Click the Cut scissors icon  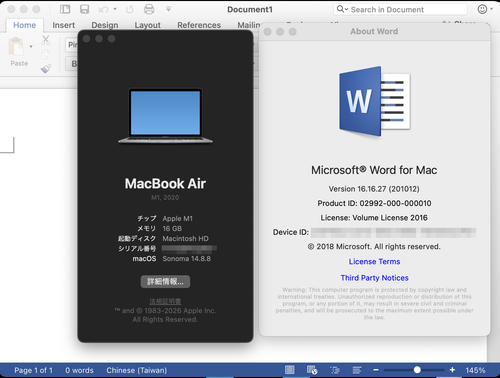[46, 40]
